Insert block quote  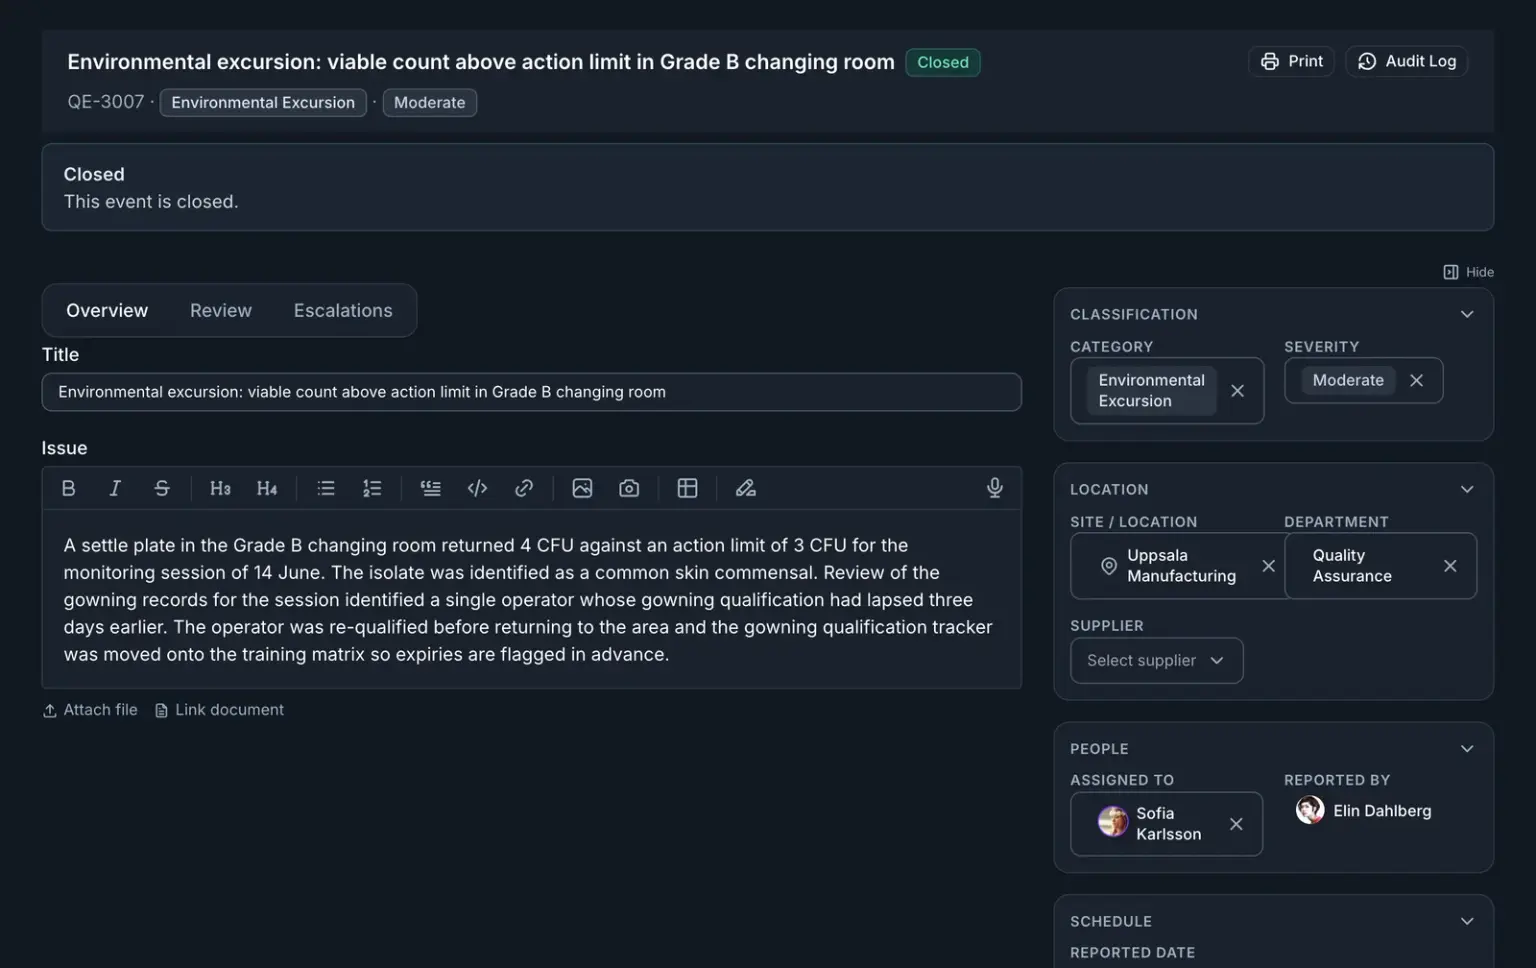click(431, 488)
